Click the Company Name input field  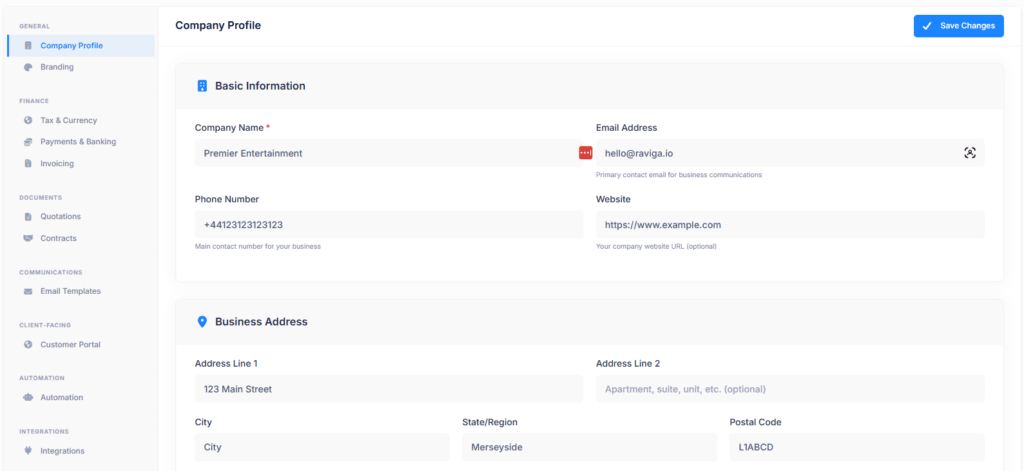389,153
